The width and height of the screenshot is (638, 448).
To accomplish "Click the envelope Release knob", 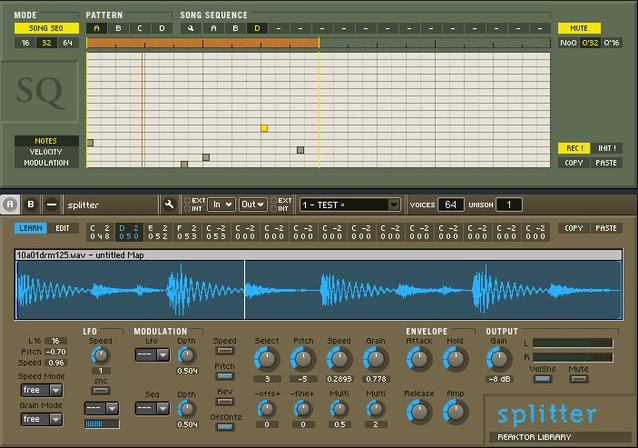I will pyautogui.click(x=419, y=411).
